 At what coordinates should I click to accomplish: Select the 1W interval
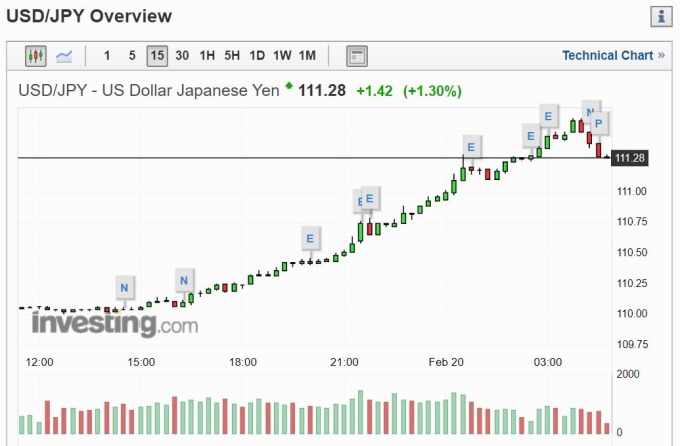pyautogui.click(x=282, y=56)
